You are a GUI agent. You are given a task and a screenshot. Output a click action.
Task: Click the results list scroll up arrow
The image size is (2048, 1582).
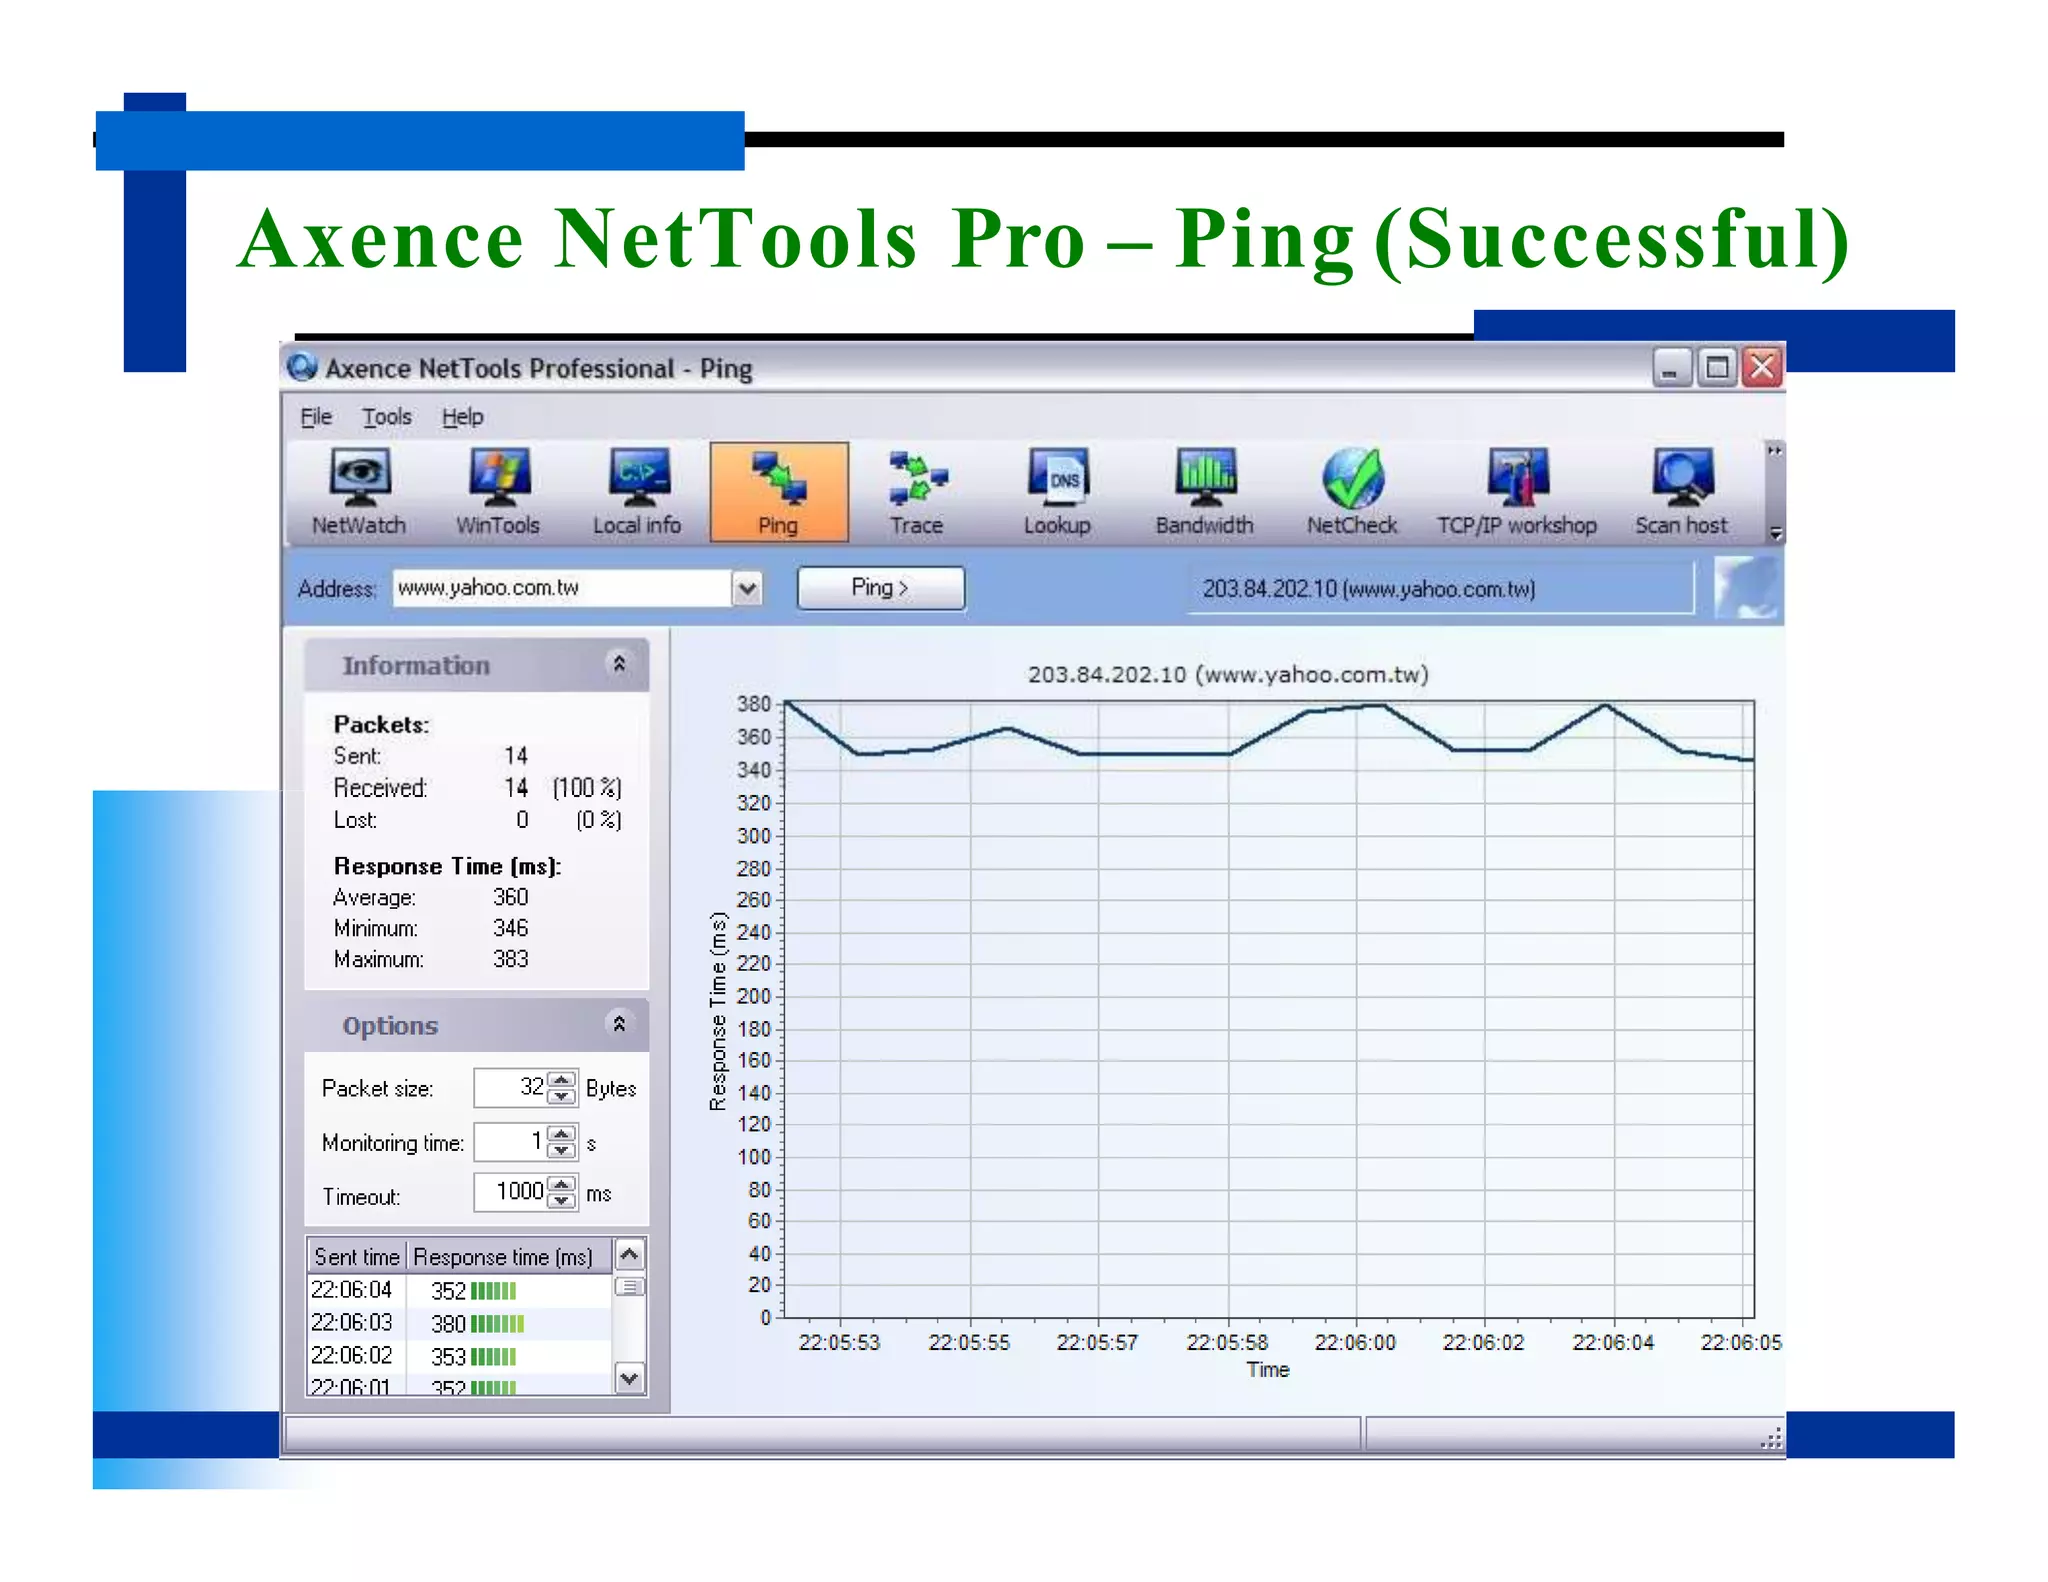click(x=629, y=1254)
